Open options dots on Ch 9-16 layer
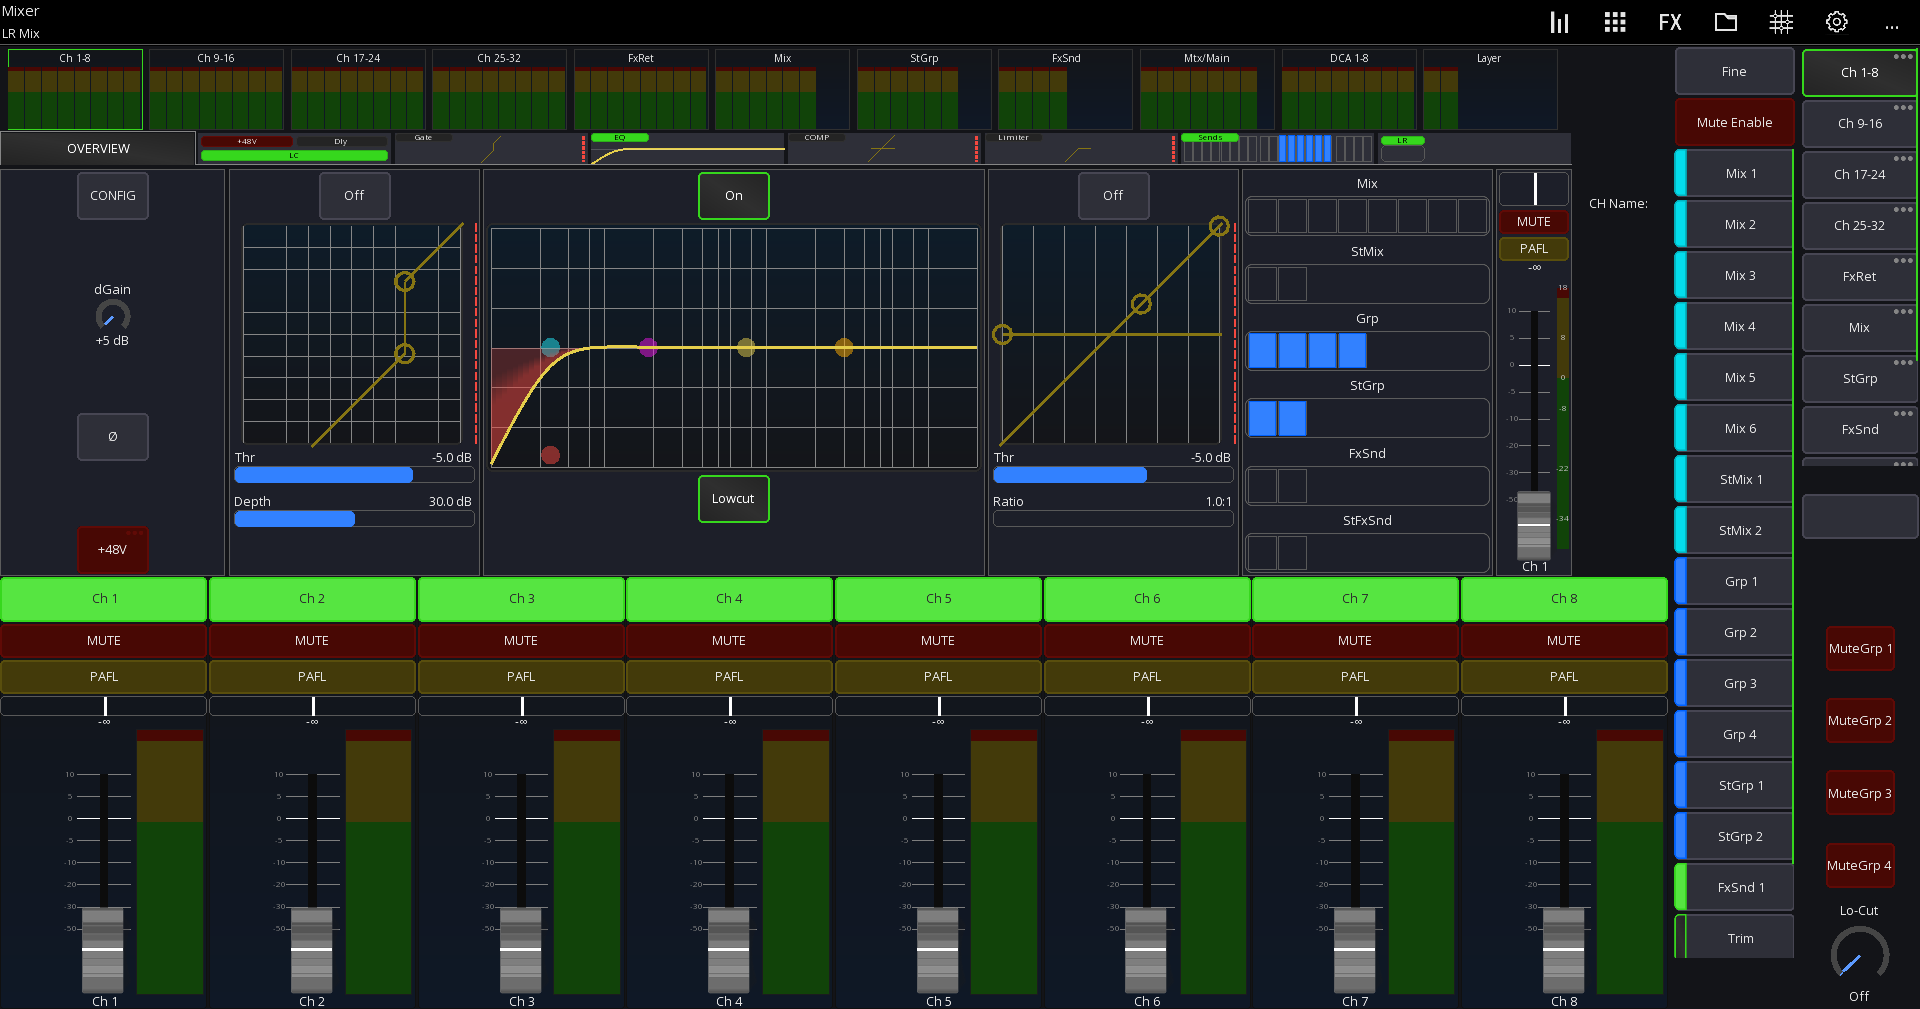 (1903, 108)
